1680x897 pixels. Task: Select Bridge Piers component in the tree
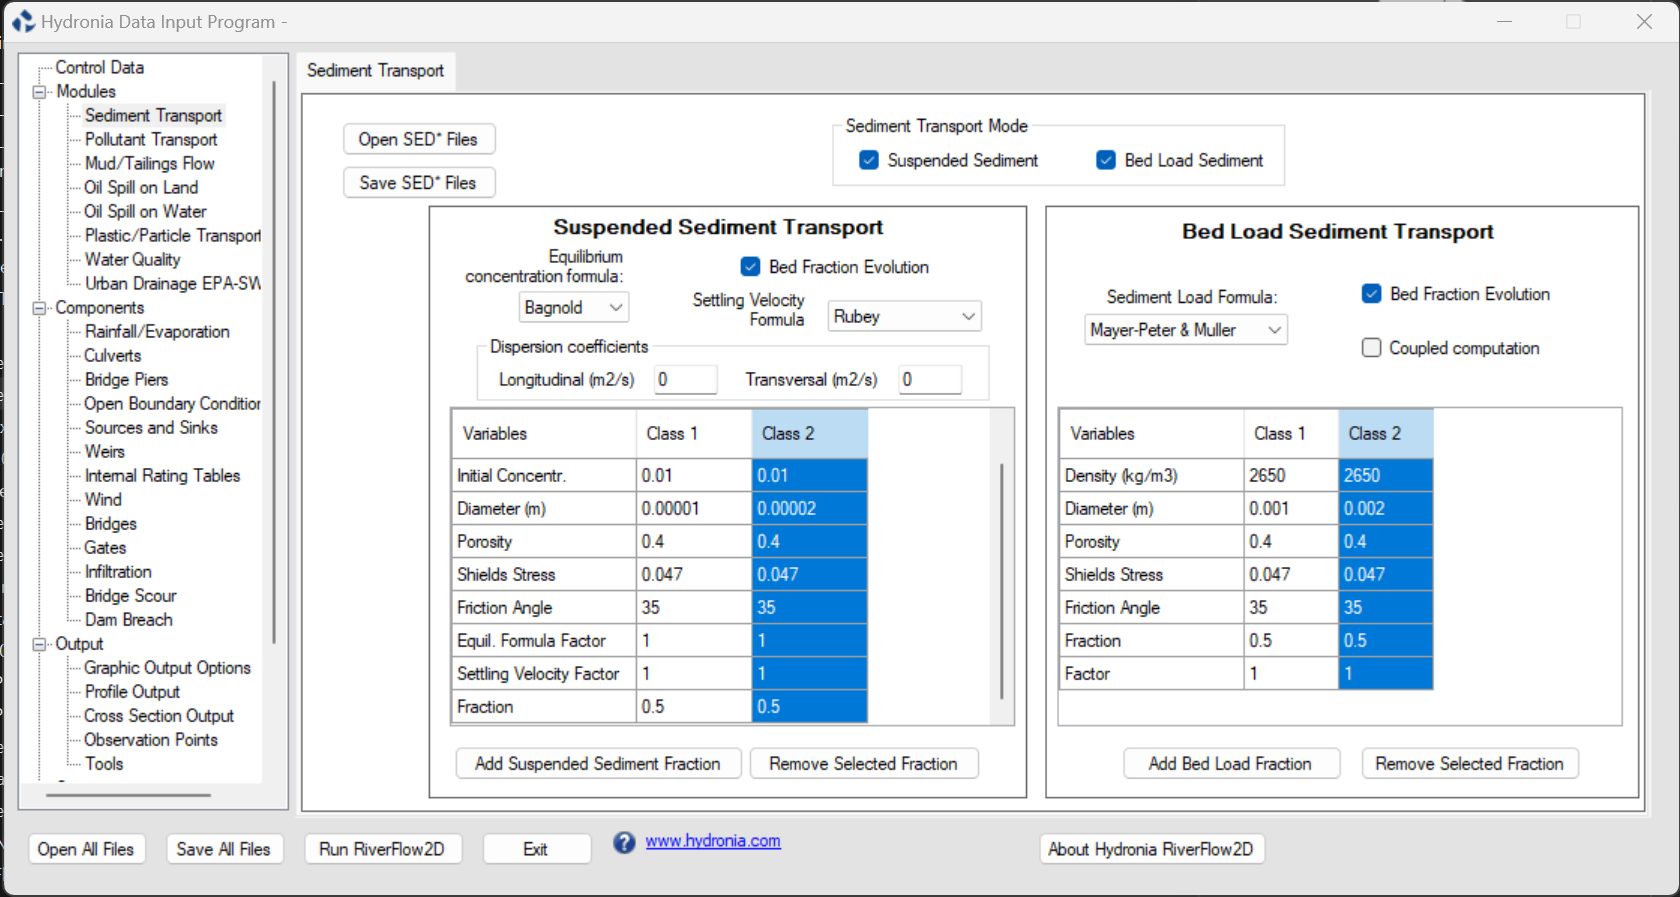[126, 379]
